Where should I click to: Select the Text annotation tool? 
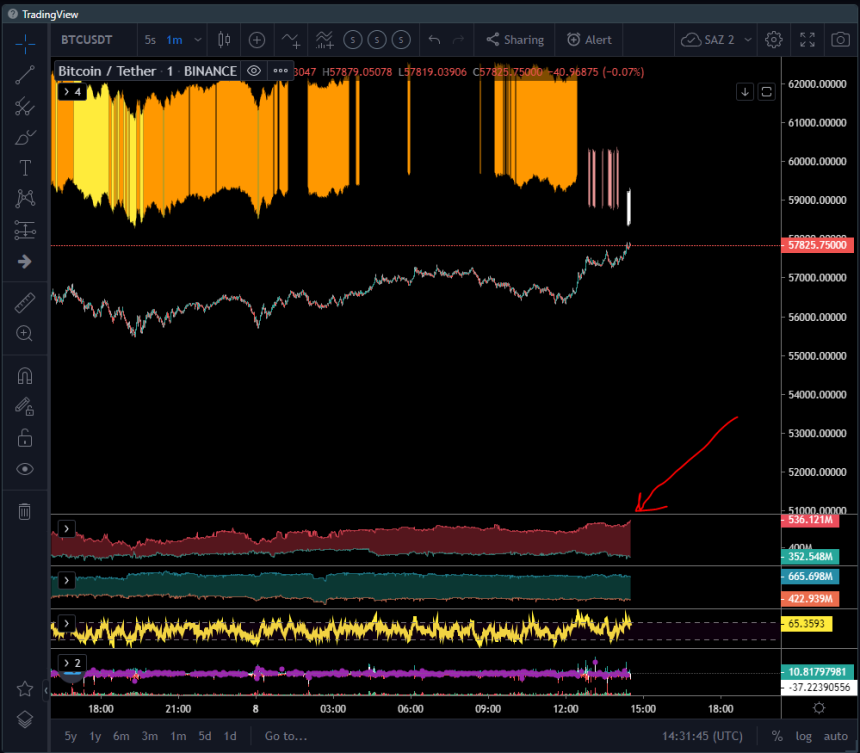(24, 168)
